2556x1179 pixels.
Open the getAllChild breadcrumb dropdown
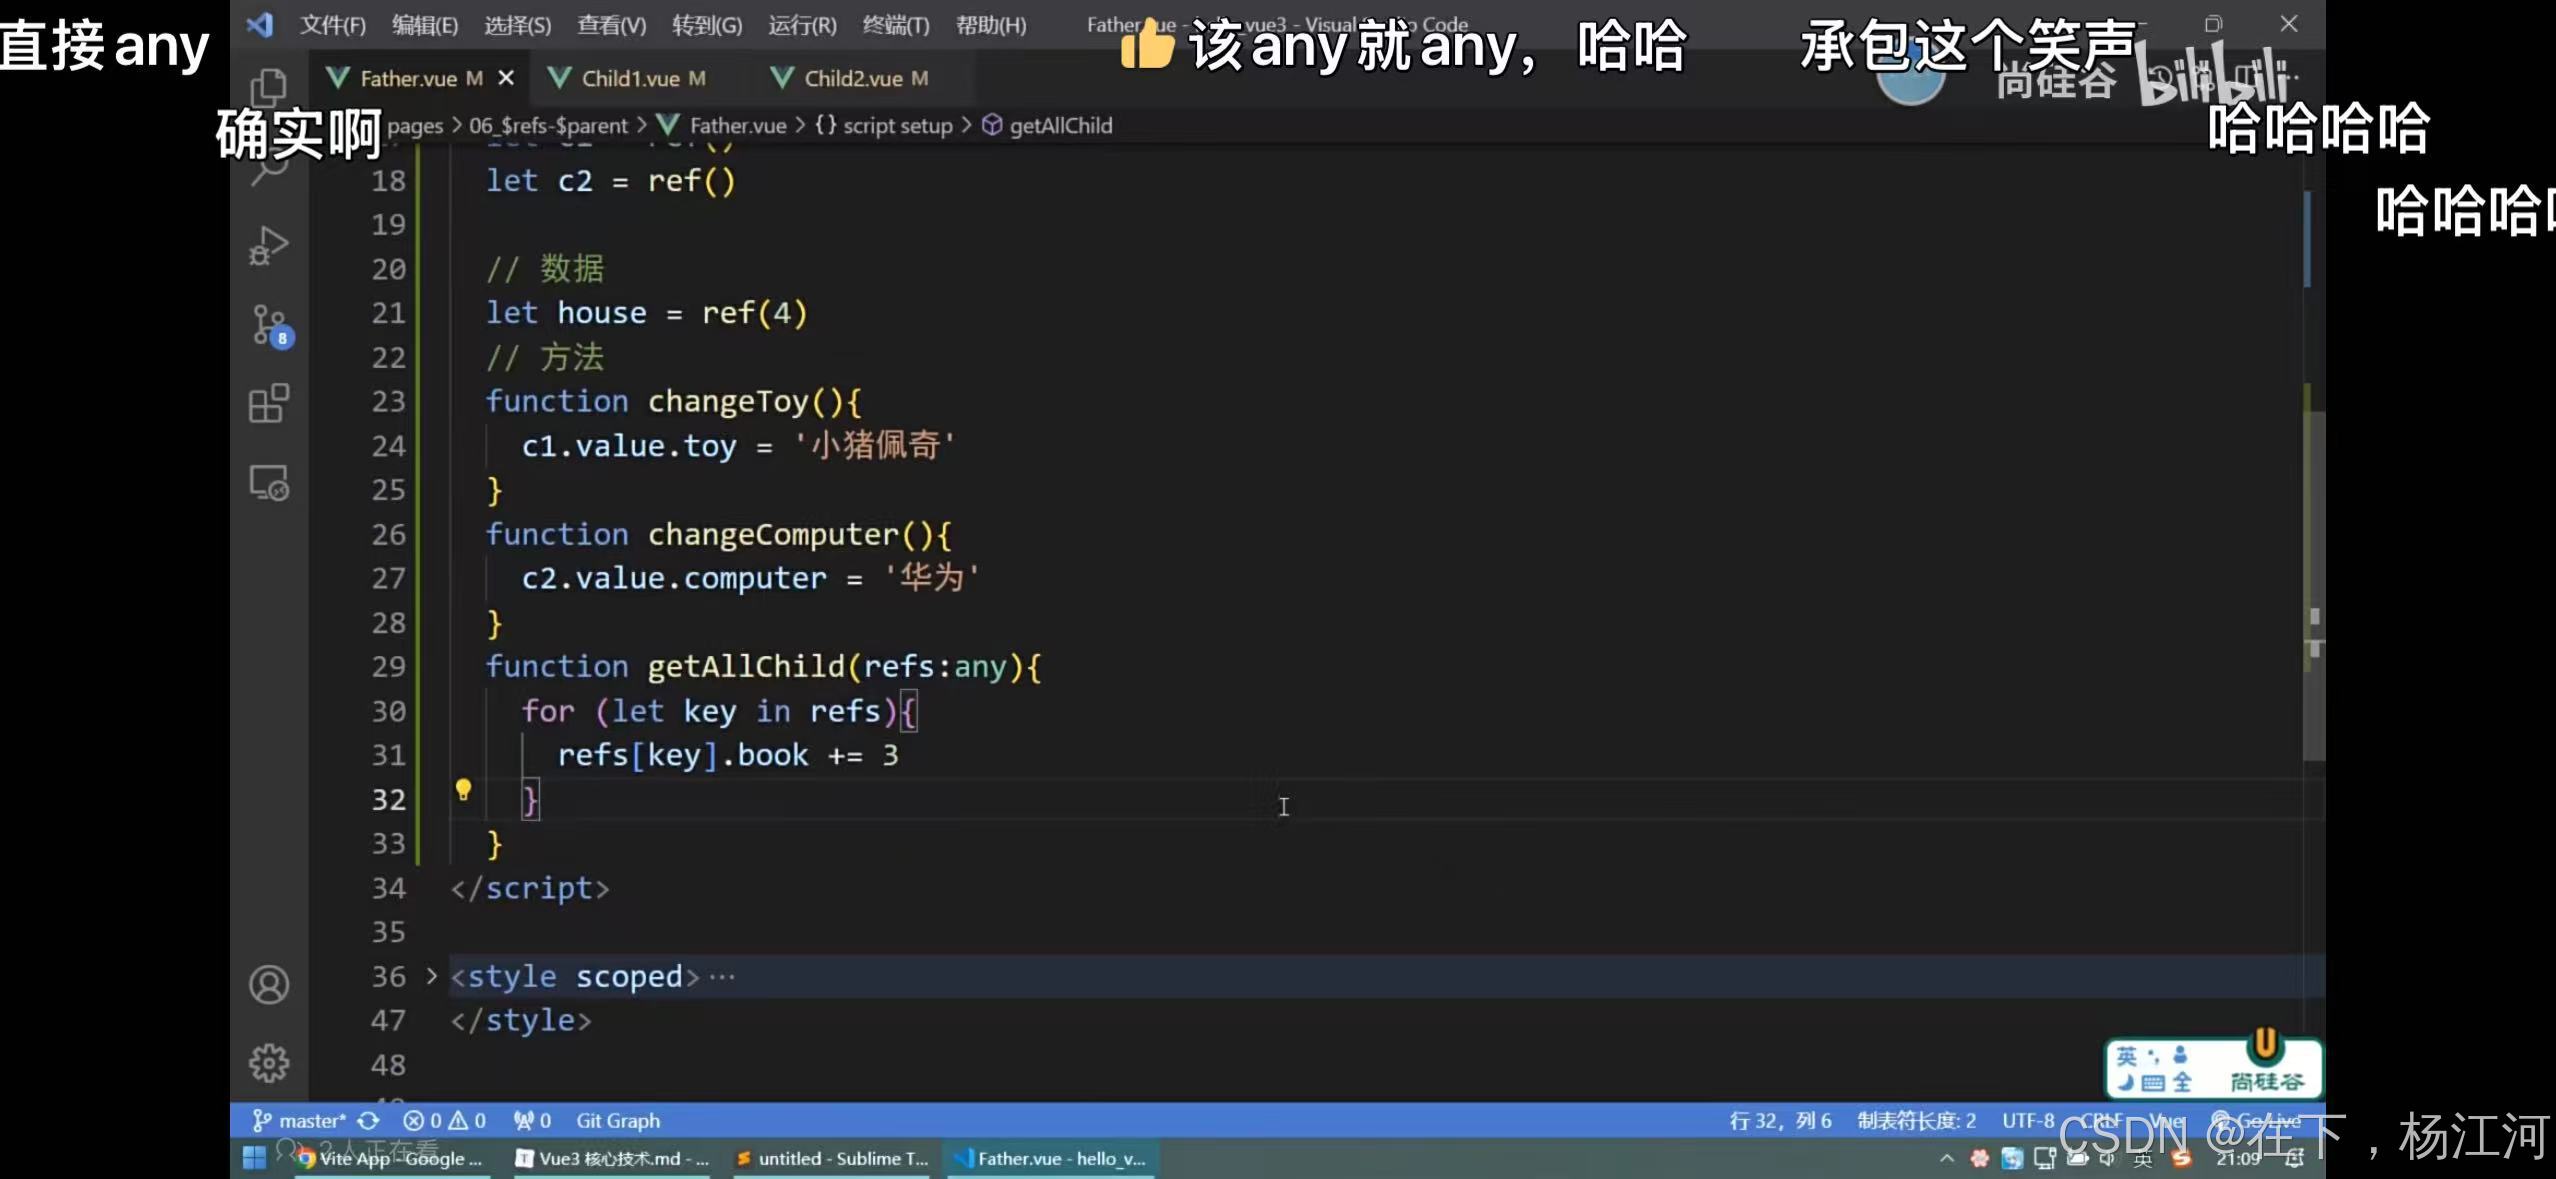tap(1059, 126)
